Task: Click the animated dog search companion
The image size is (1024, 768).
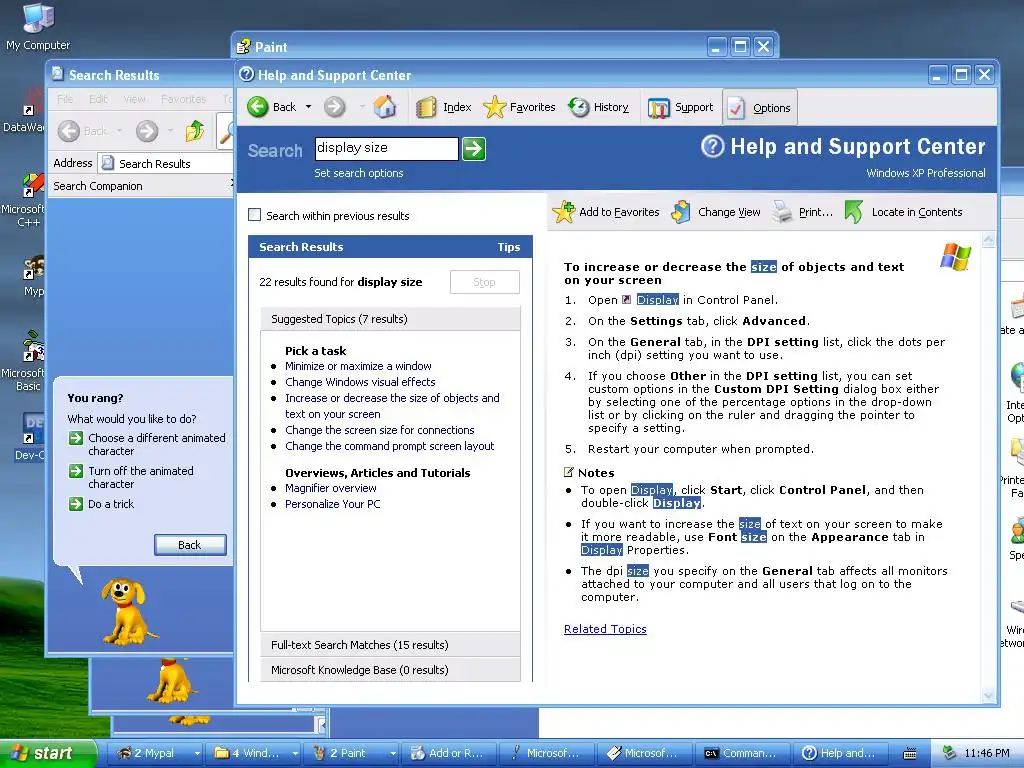Action: (x=126, y=612)
